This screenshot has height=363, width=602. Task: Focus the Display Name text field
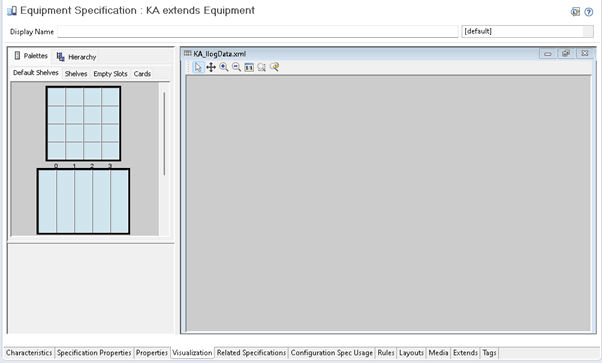point(258,31)
